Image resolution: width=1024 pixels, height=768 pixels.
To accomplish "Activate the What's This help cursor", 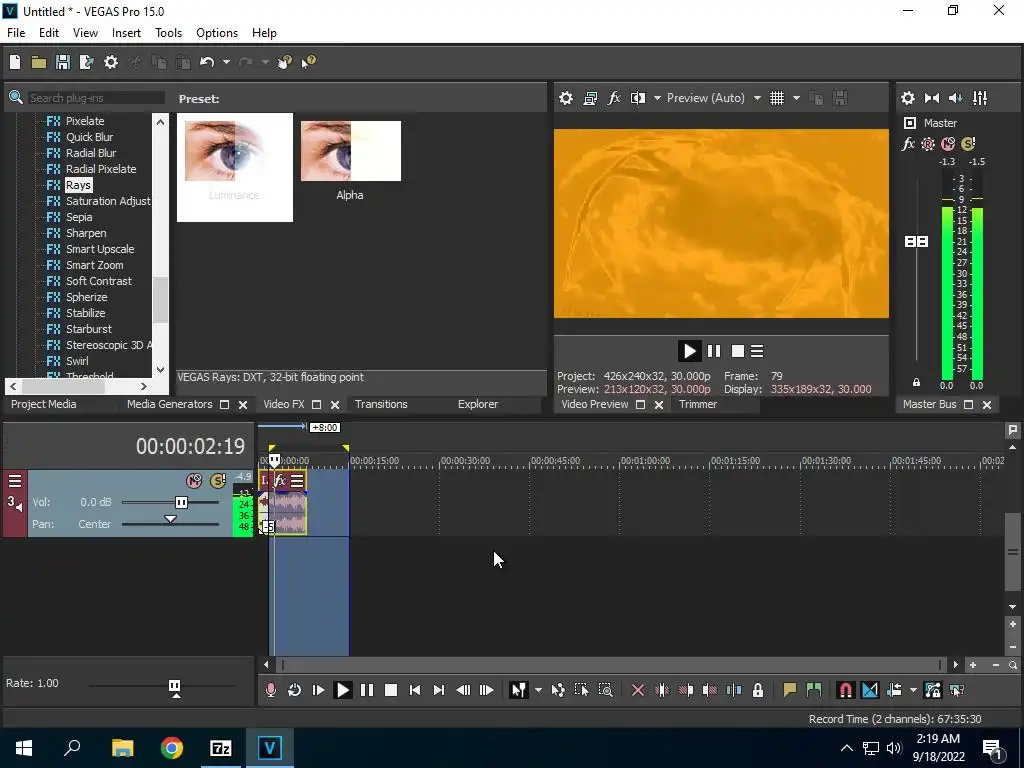I will 309,62.
